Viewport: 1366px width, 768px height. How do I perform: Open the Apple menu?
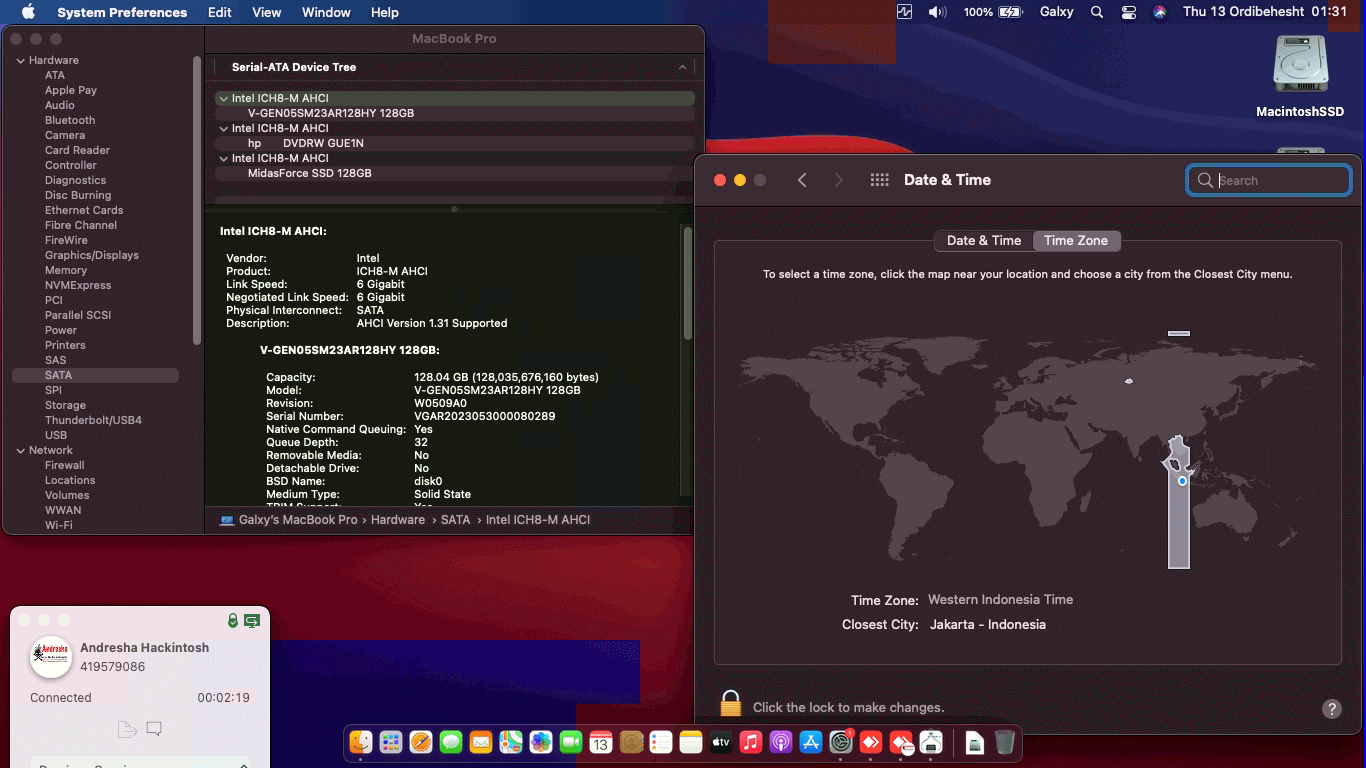point(28,12)
